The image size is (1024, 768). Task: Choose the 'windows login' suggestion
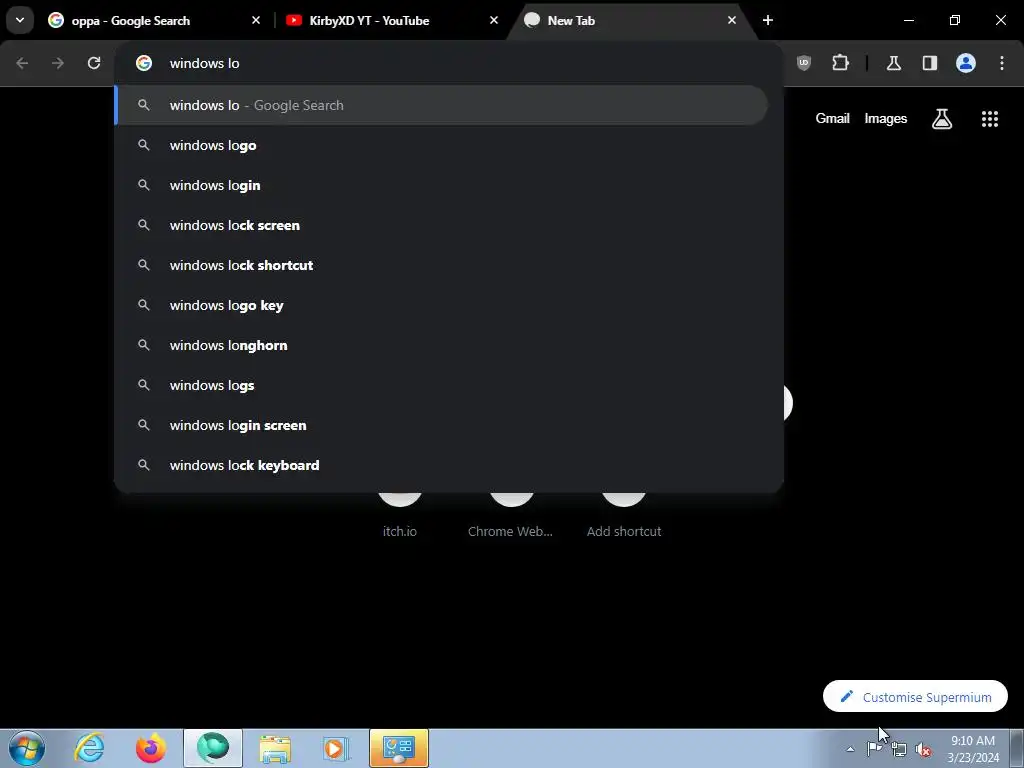[x=441, y=185]
